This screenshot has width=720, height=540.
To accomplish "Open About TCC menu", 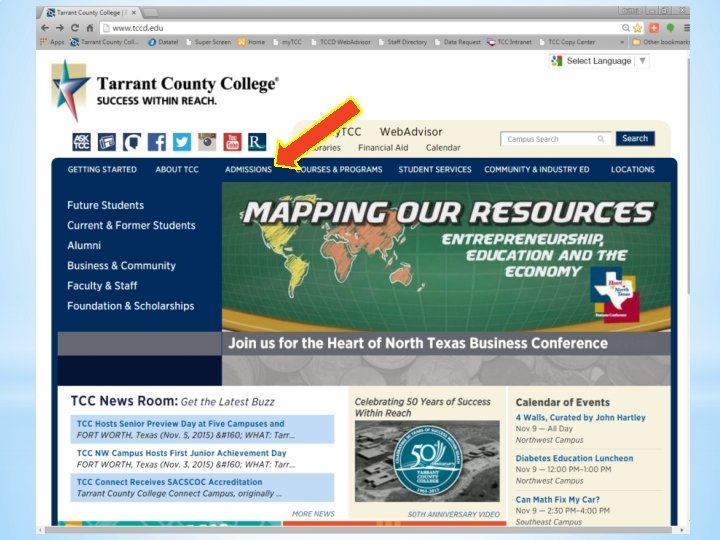I will [x=177, y=169].
